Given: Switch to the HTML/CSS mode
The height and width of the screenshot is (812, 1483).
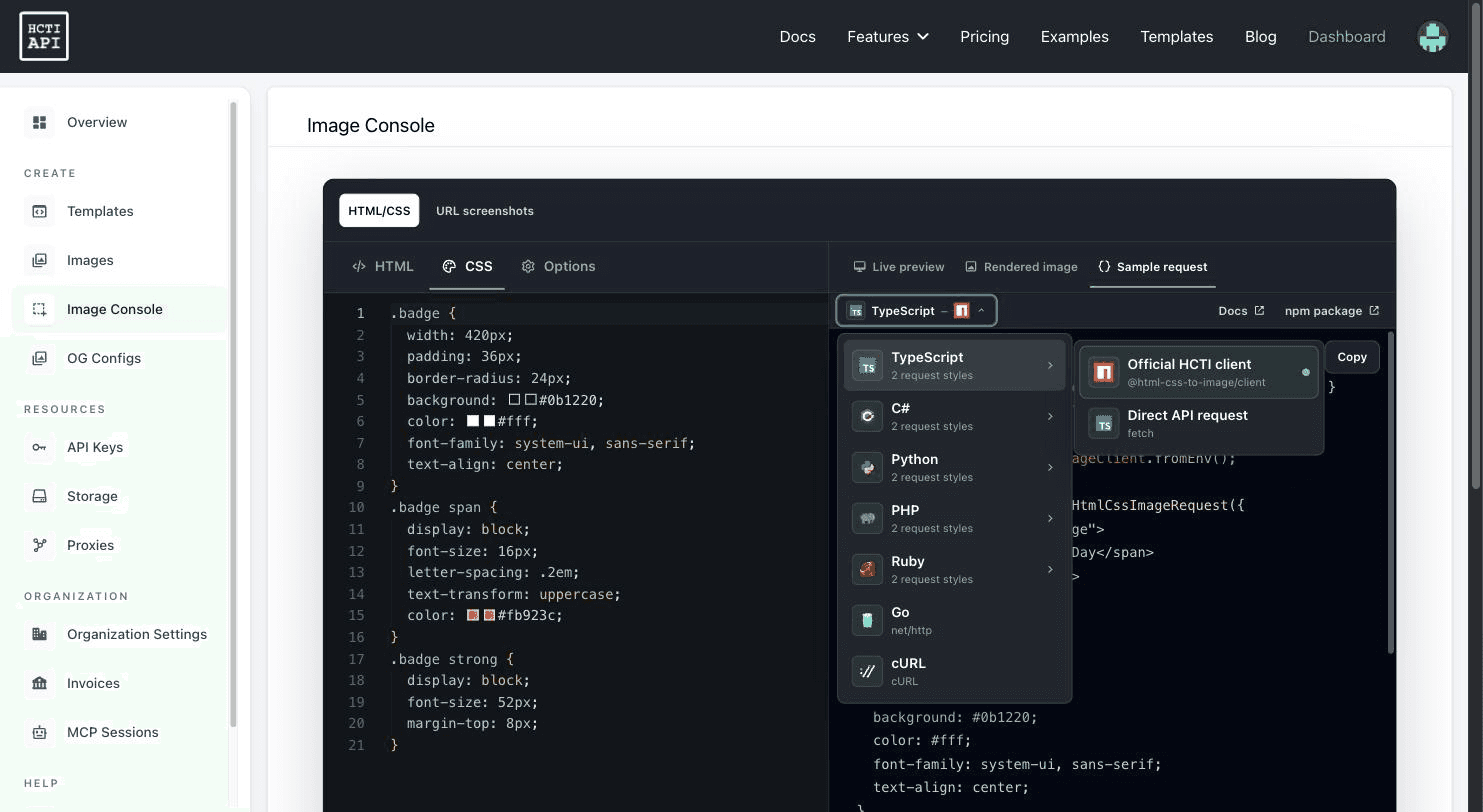Looking at the screenshot, I should click(379, 211).
